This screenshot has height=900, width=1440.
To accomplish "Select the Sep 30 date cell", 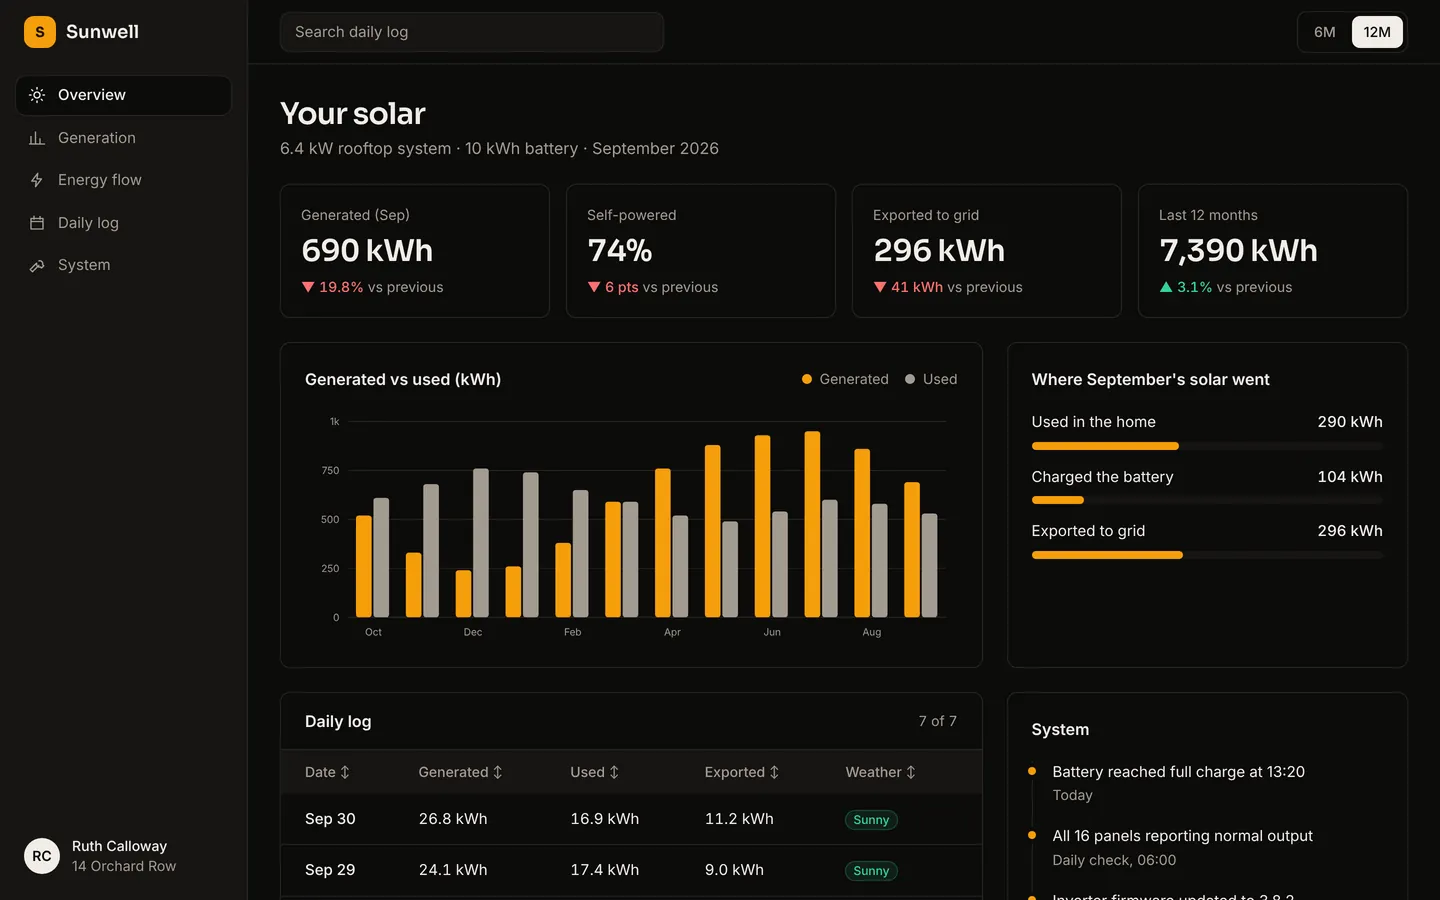I will pos(330,819).
